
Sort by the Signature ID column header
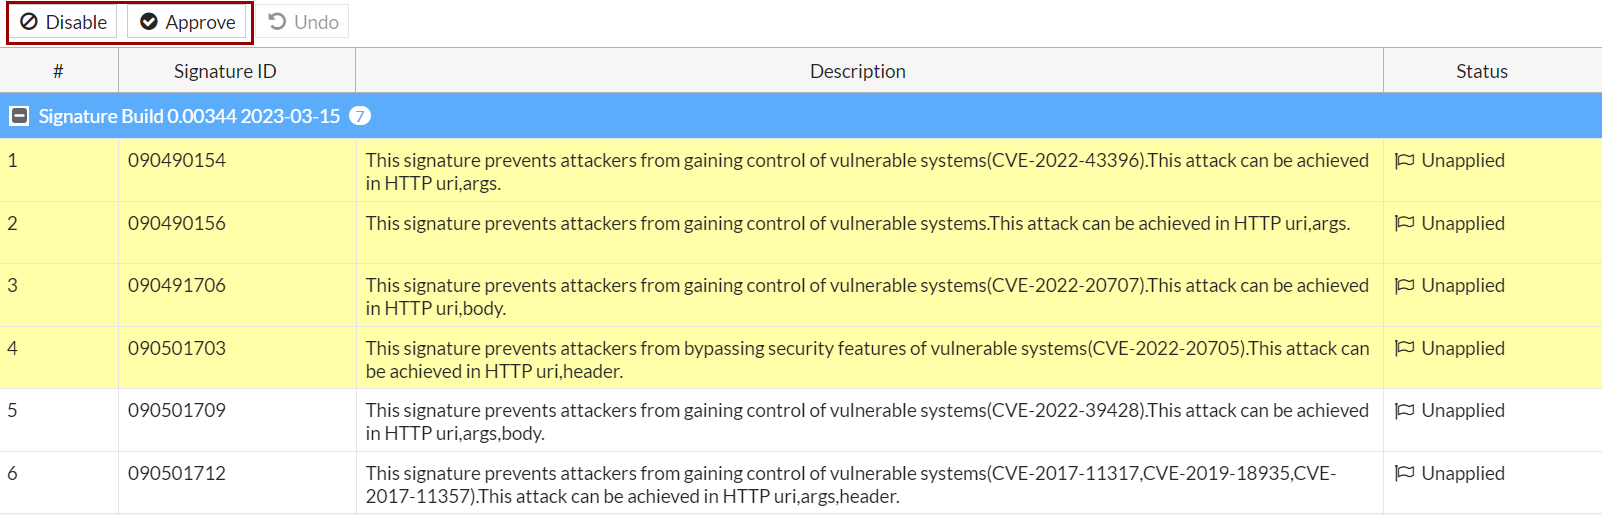pyautogui.click(x=225, y=71)
